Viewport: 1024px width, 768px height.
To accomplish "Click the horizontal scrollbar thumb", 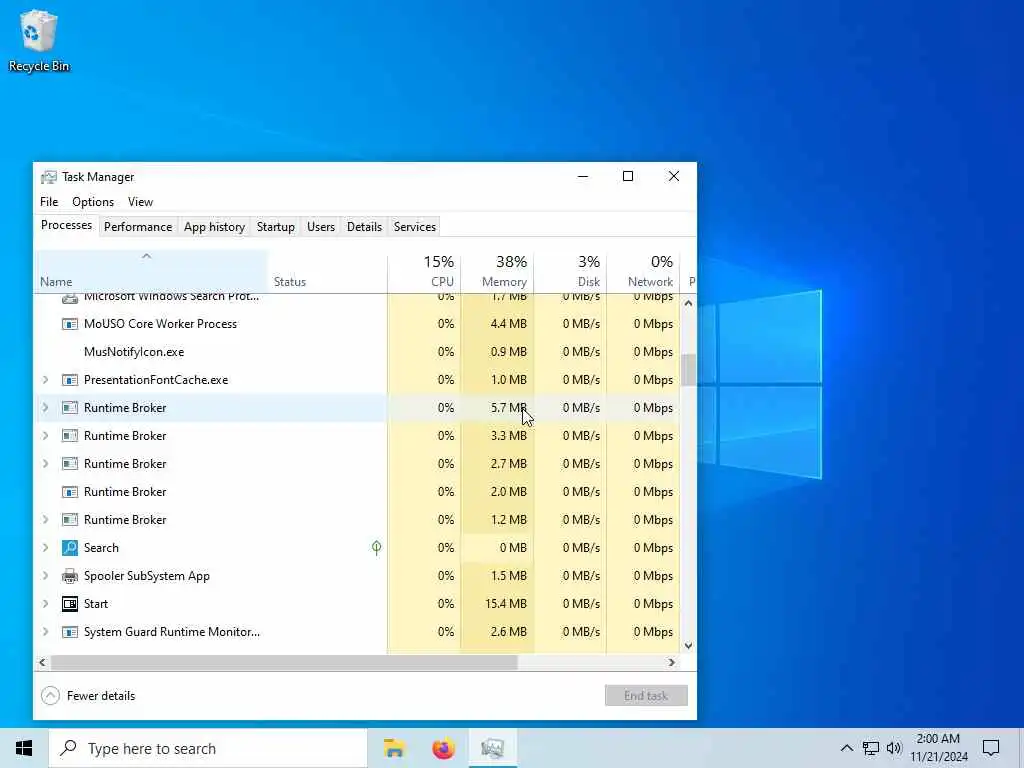I will (x=284, y=663).
